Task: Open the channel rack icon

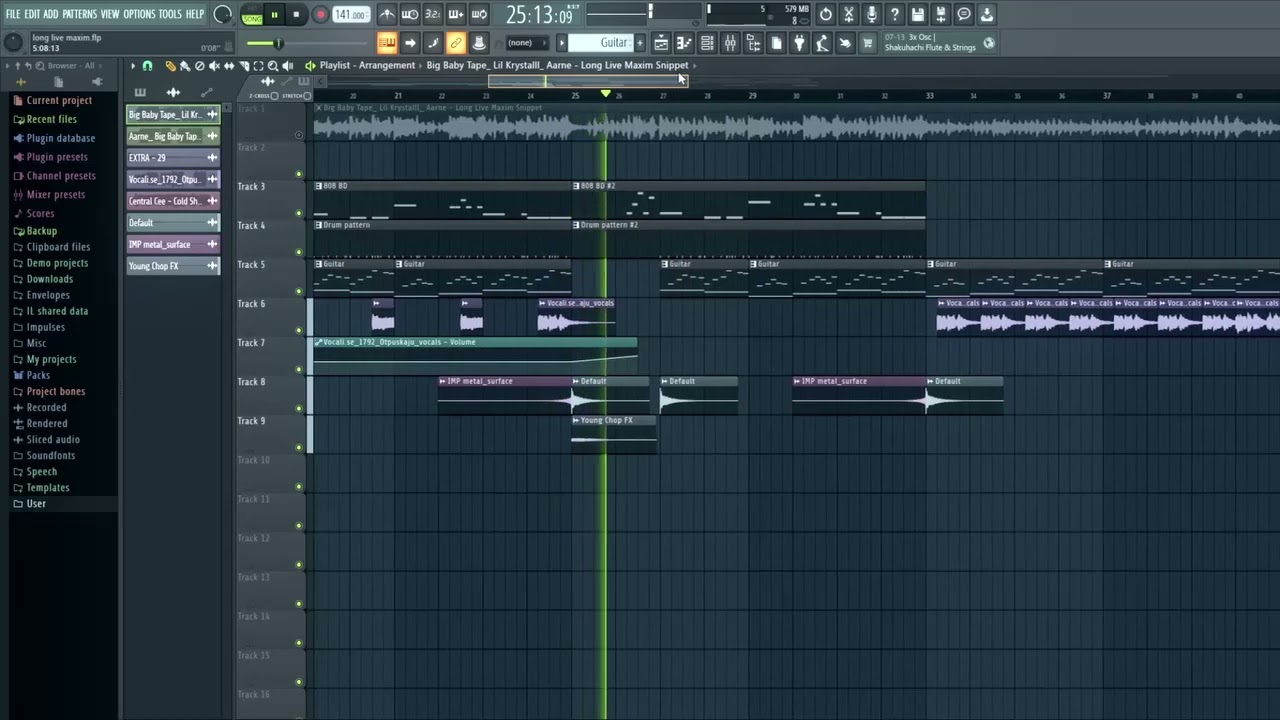Action: [x=707, y=43]
